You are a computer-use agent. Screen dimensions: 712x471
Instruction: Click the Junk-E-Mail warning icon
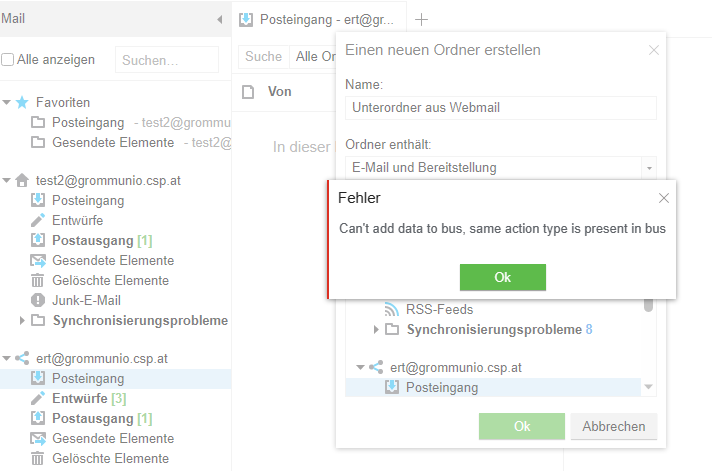click(x=38, y=300)
